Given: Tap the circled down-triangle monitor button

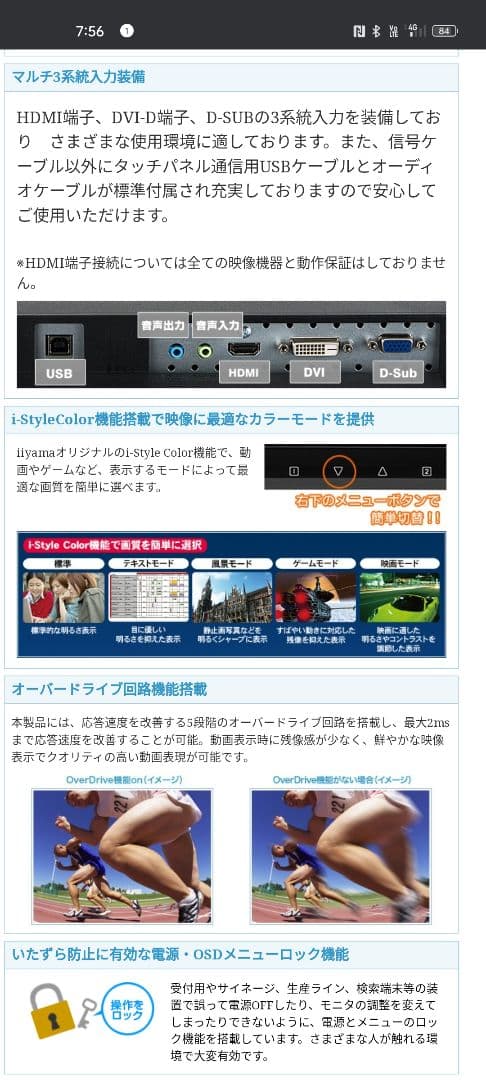Looking at the screenshot, I should (x=338, y=471).
